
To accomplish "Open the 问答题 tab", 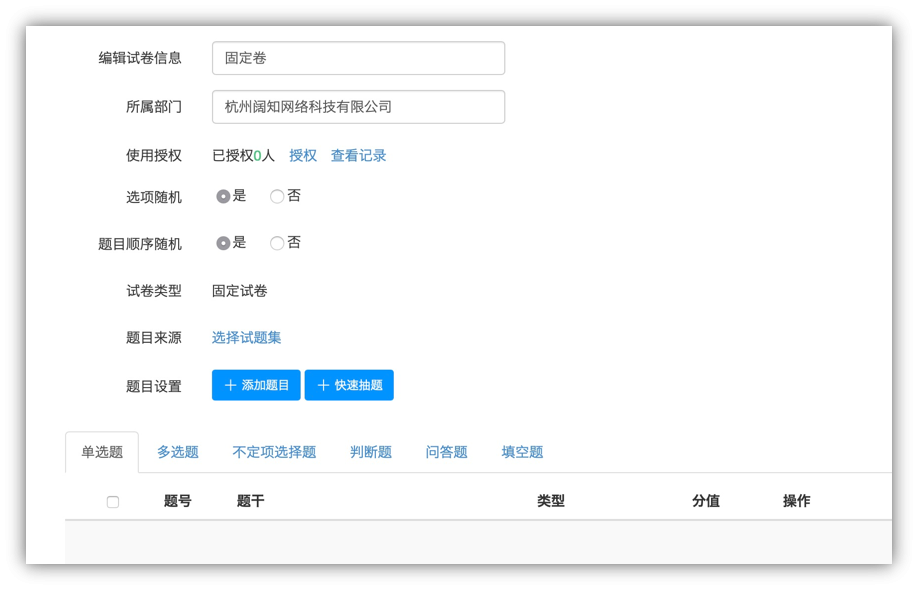I will pyautogui.click(x=447, y=452).
